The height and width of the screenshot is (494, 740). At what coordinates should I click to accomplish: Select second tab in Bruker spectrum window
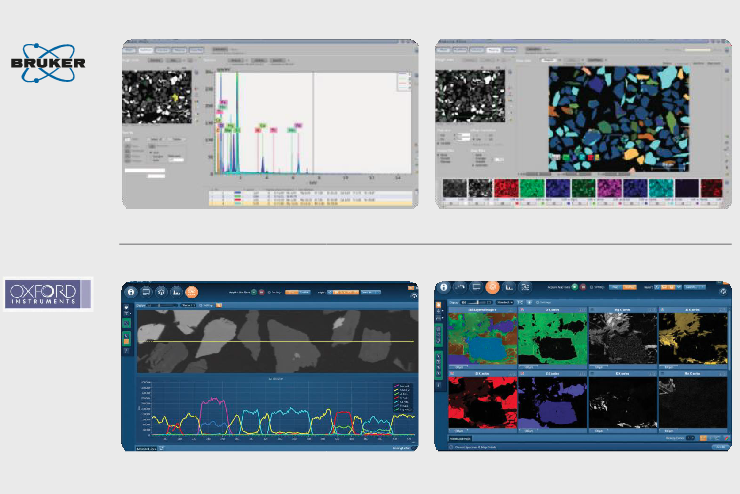pos(146,50)
